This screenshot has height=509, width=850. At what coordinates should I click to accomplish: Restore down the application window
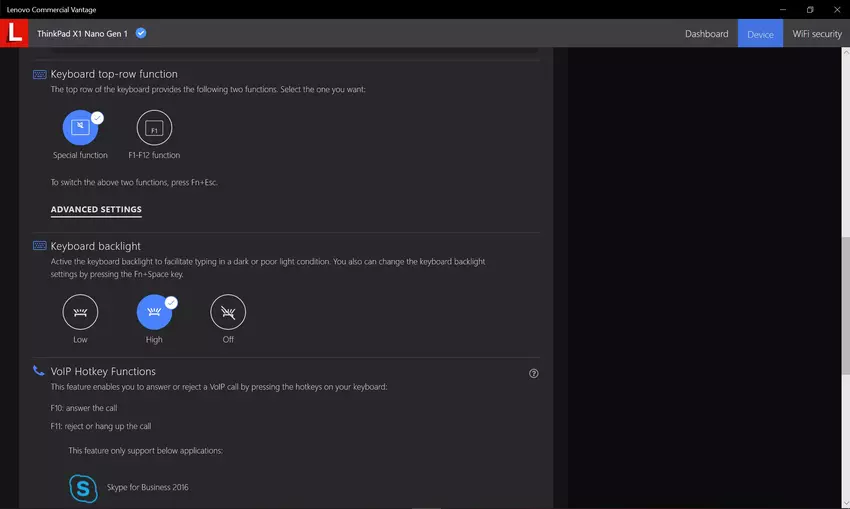(810, 9)
